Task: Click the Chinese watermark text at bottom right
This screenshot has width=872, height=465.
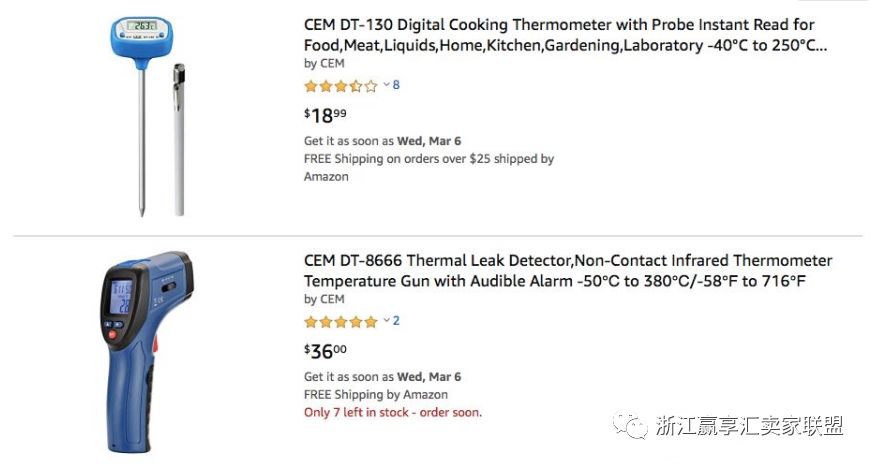Action: (x=749, y=426)
